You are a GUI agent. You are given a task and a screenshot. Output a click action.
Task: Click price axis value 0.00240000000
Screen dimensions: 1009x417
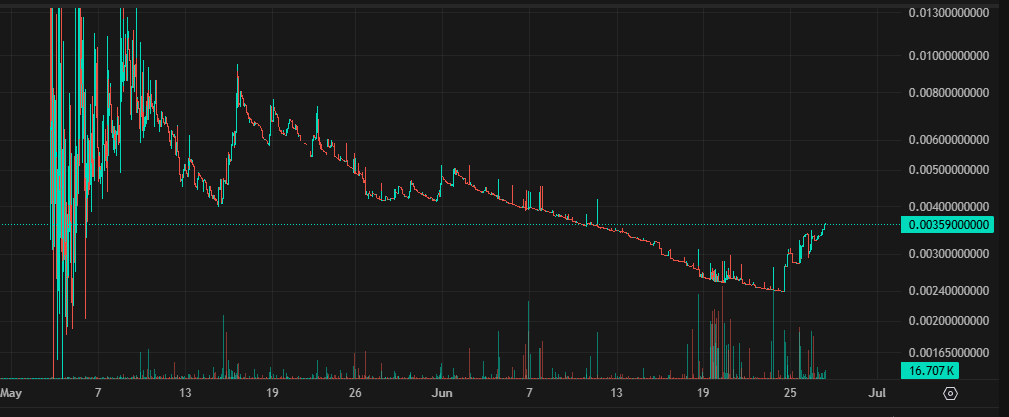click(948, 291)
